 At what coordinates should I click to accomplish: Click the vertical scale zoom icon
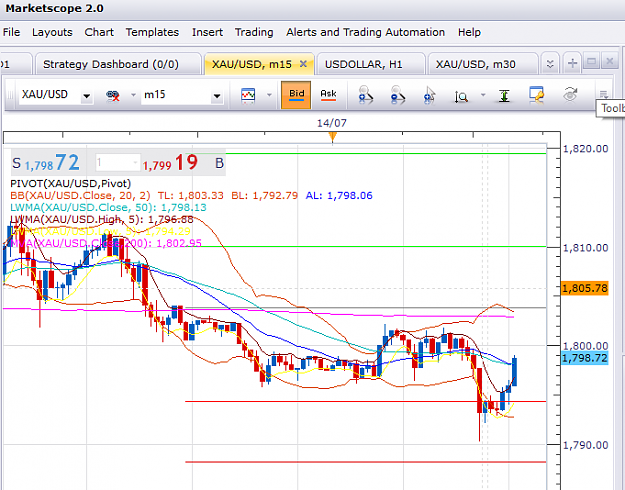pos(461,96)
